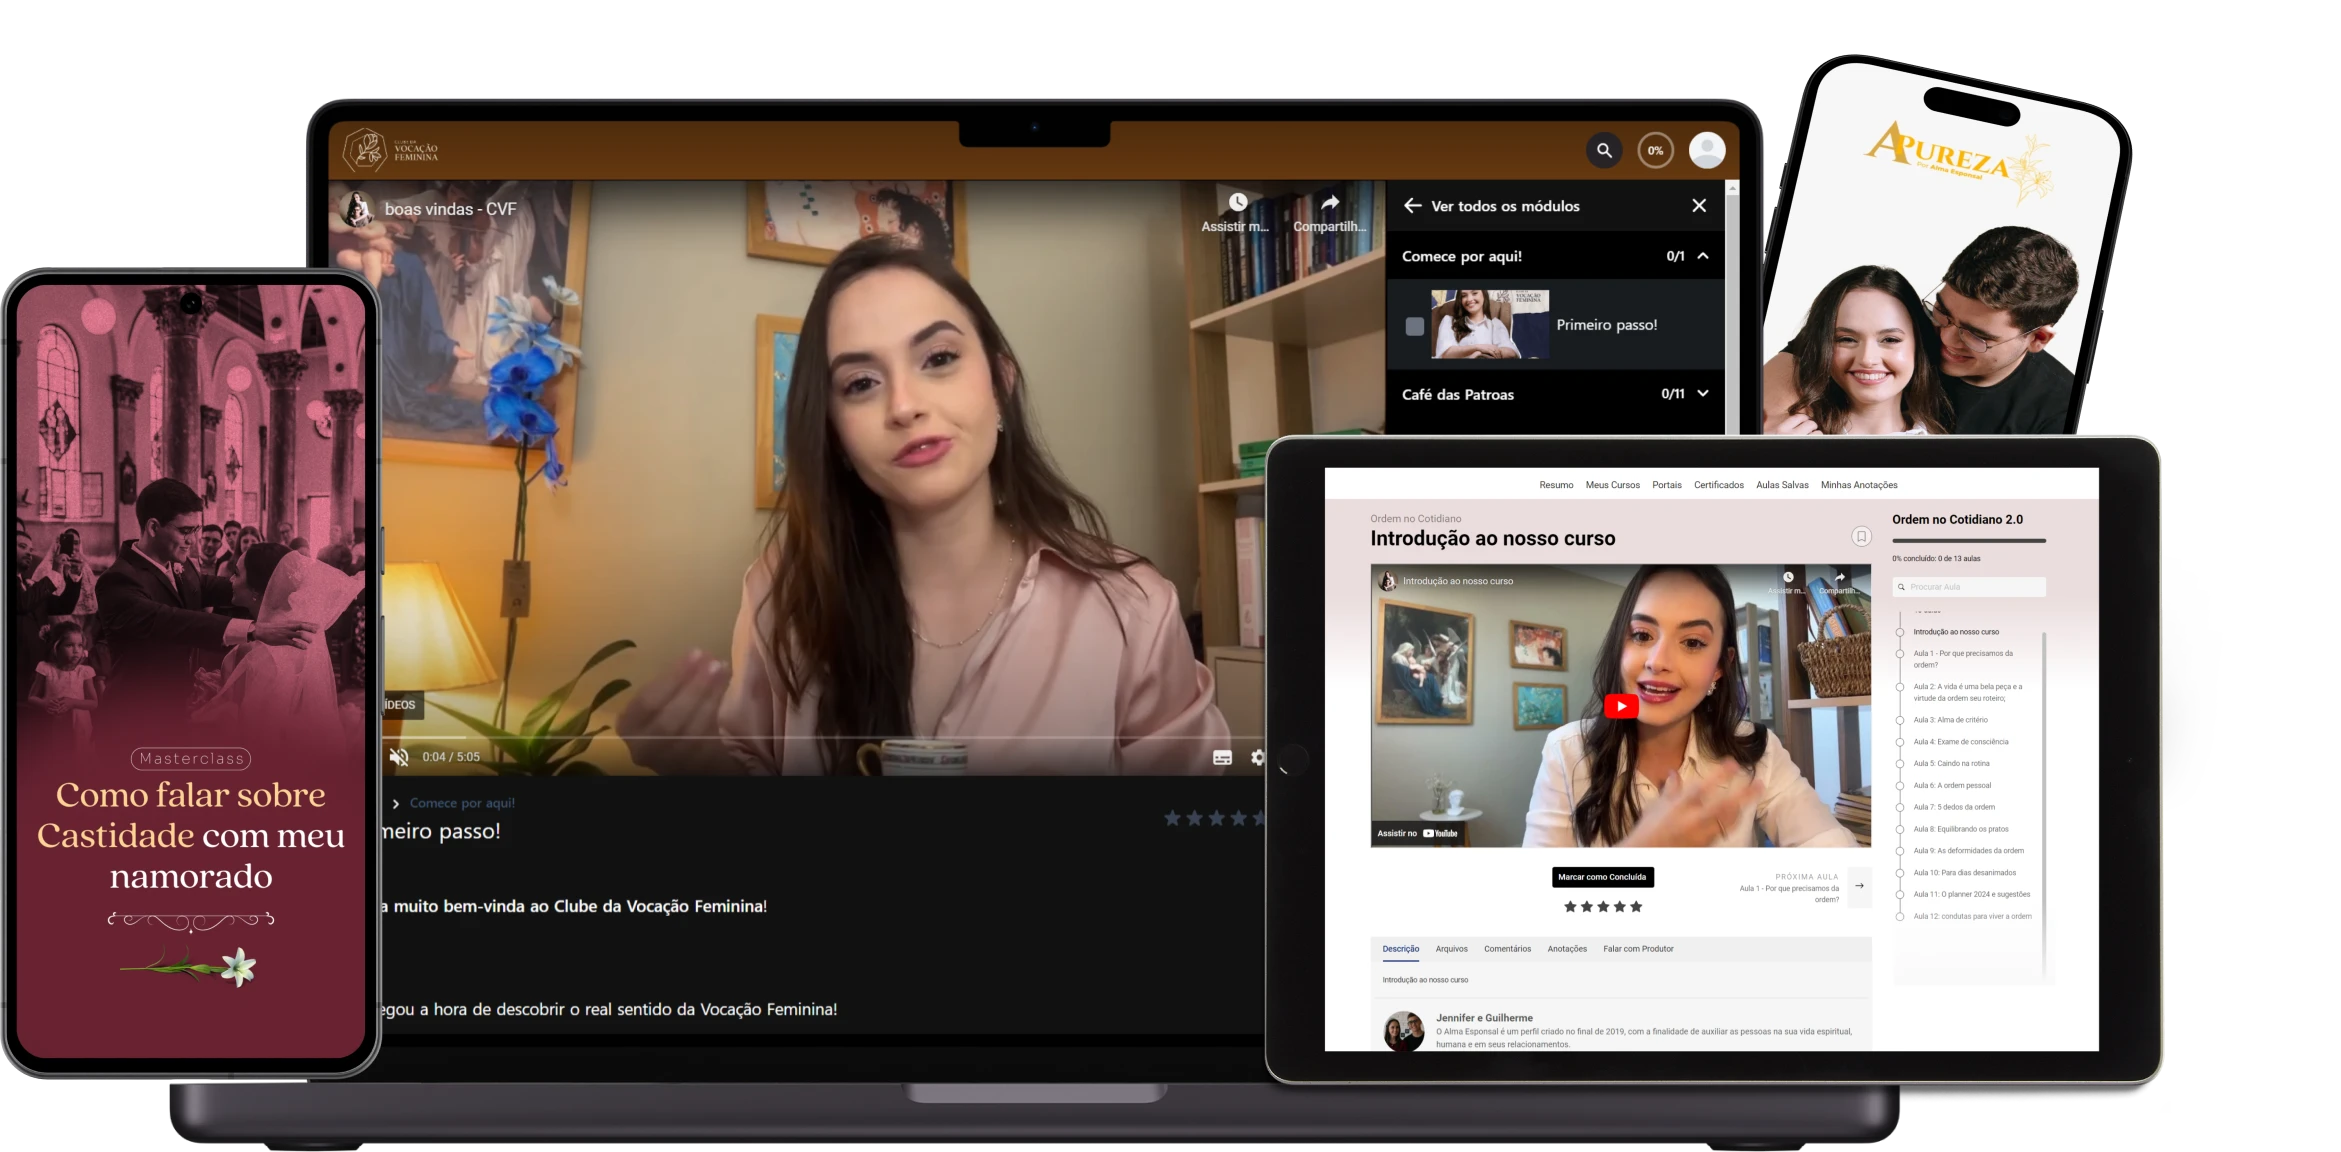Open Aulas Salvas in the tablet menu
This screenshot has width=2341, height=1152.
pyautogui.click(x=1782, y=485)
